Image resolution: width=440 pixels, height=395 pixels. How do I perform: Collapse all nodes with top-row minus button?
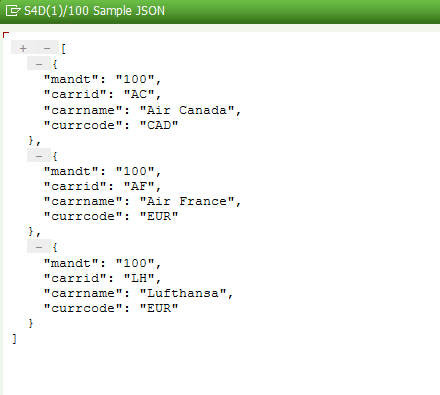(47, 48)
